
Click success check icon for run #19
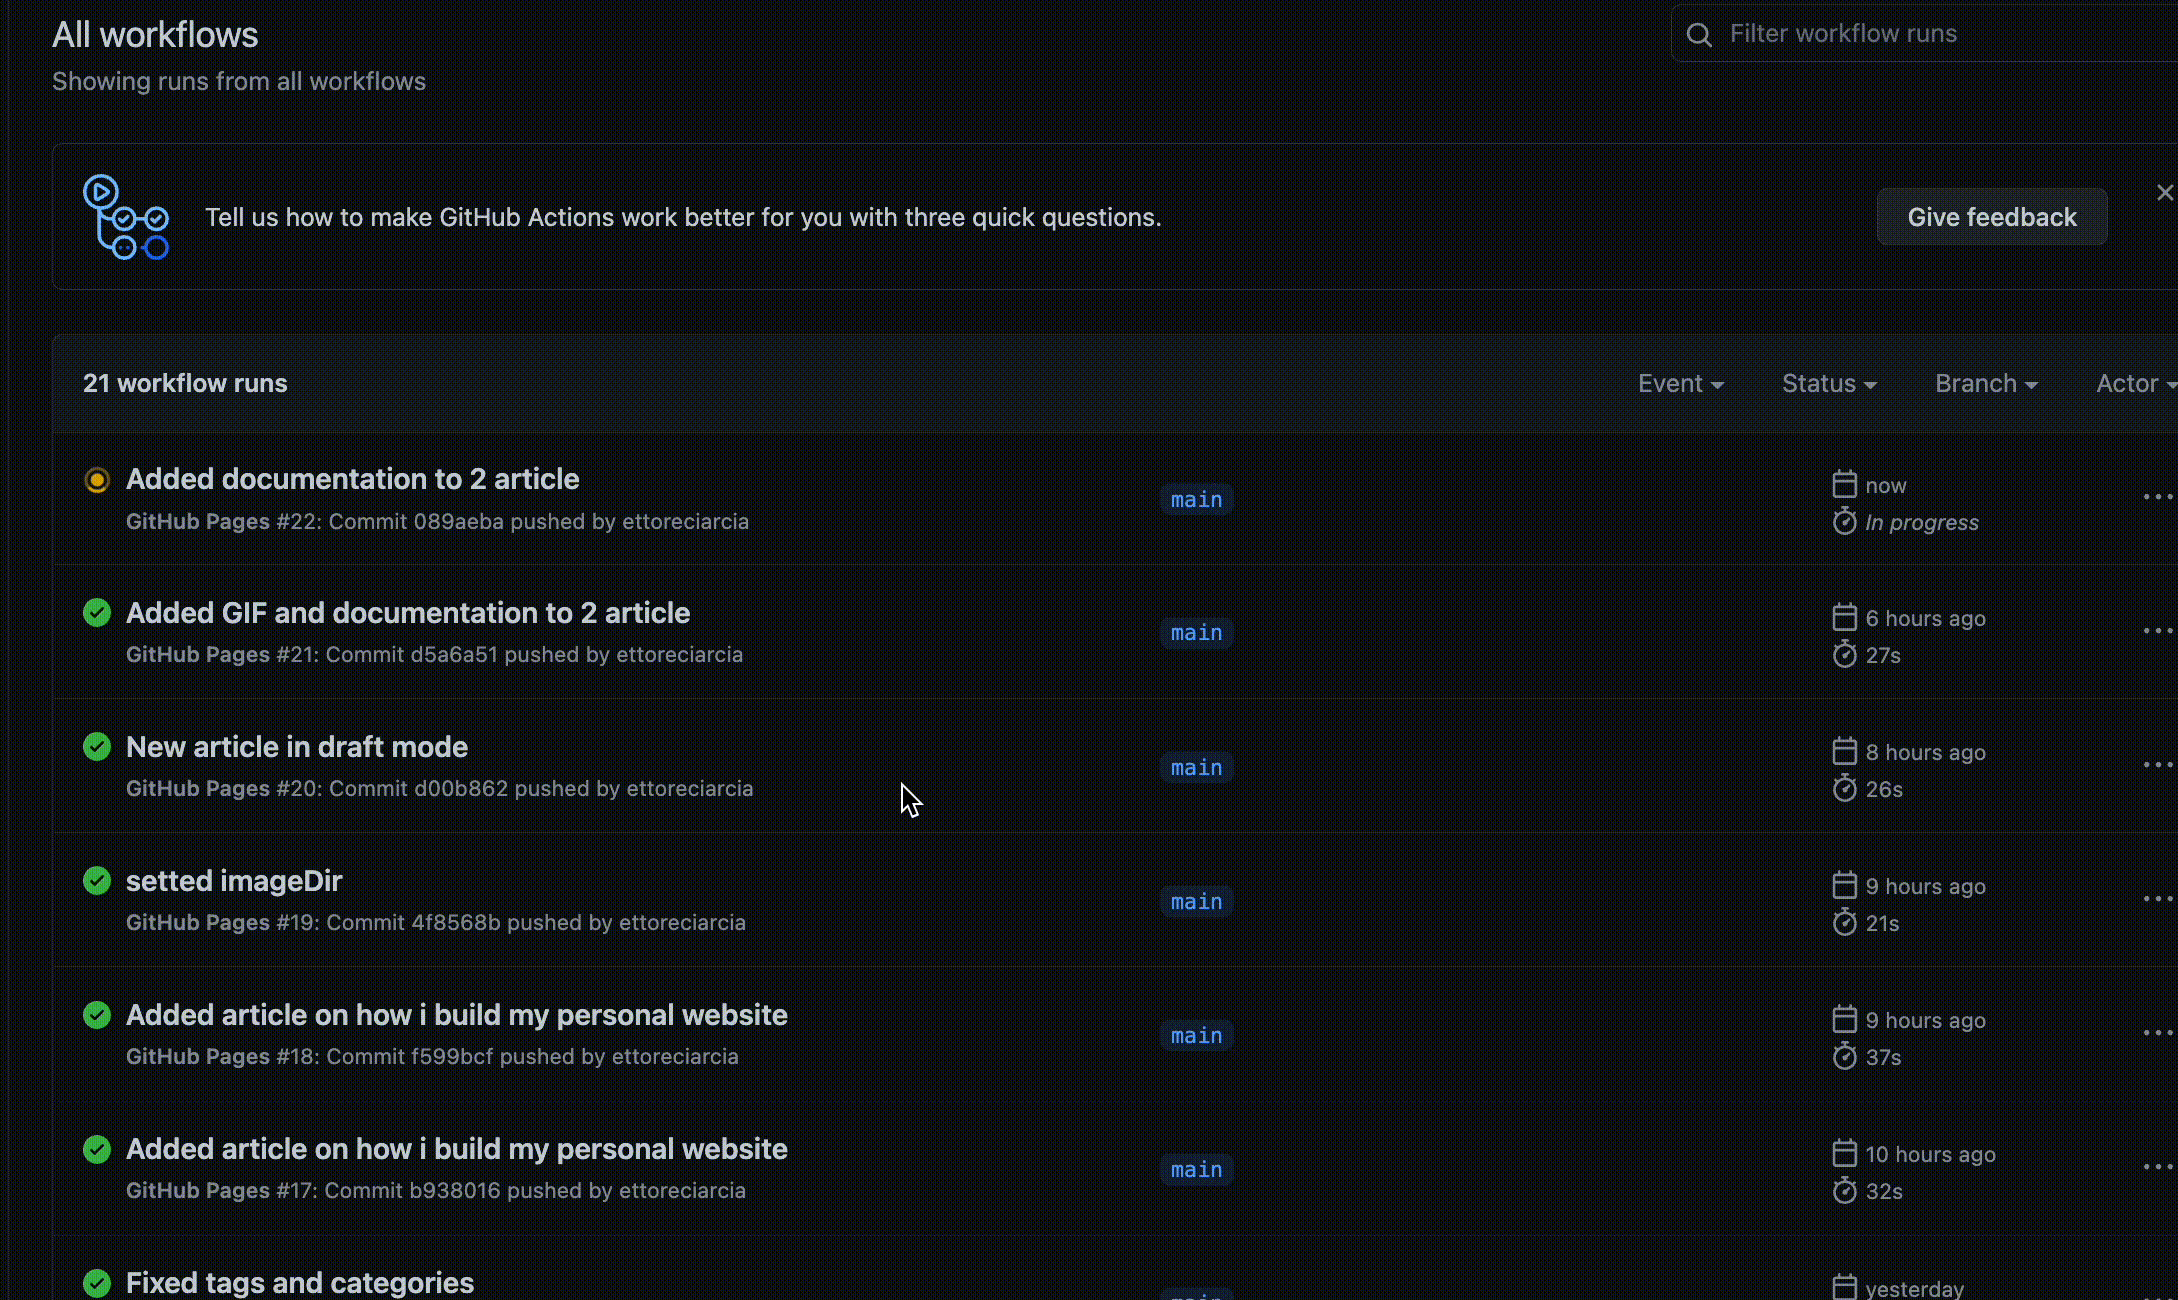97,881
